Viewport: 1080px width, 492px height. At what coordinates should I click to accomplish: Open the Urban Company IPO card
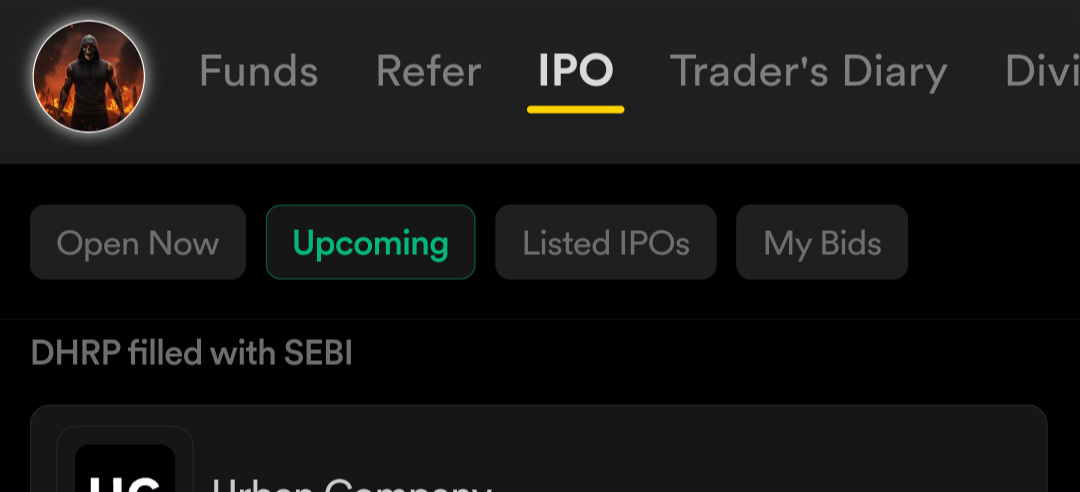539,449
